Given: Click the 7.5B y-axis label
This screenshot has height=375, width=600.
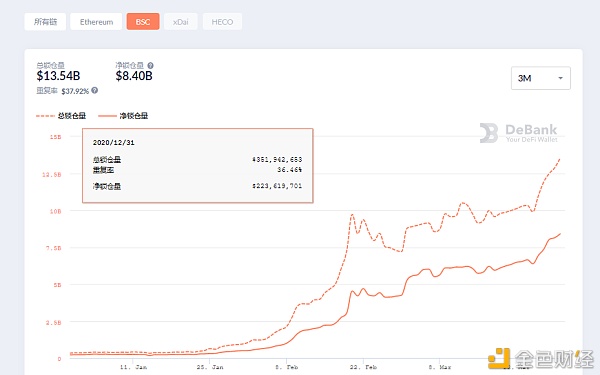Looking at the screenshot, I should pyautogui.click(x=54, y=248).
